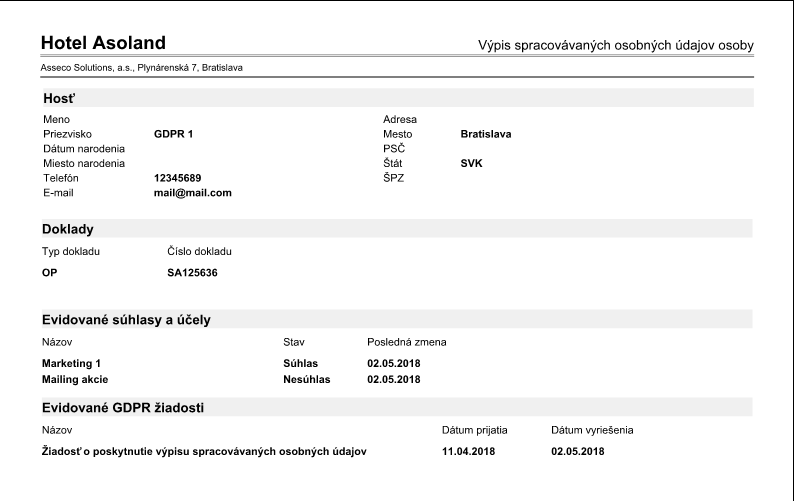Screen dimensions: 794x501
Task: Click the Asseco Solutions address line
Action: 141,68
